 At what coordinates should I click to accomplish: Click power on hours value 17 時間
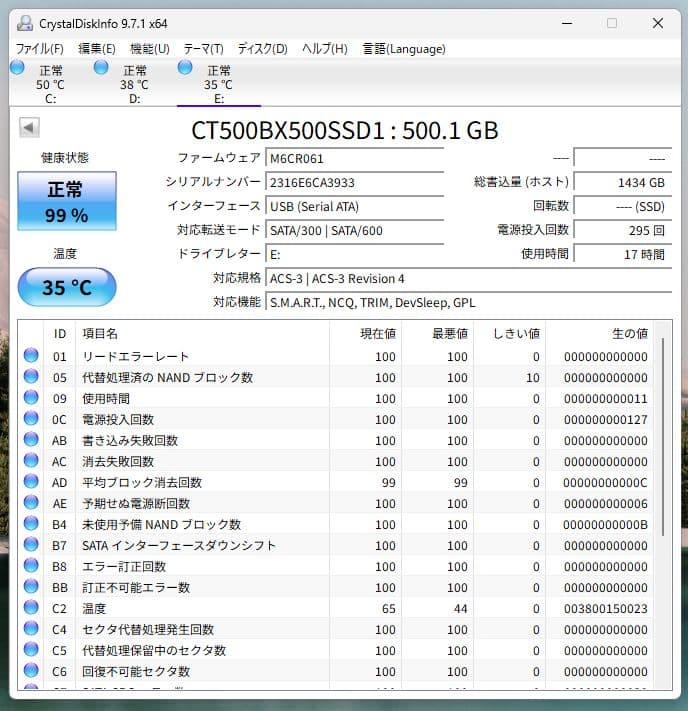[x=622, y=254]
